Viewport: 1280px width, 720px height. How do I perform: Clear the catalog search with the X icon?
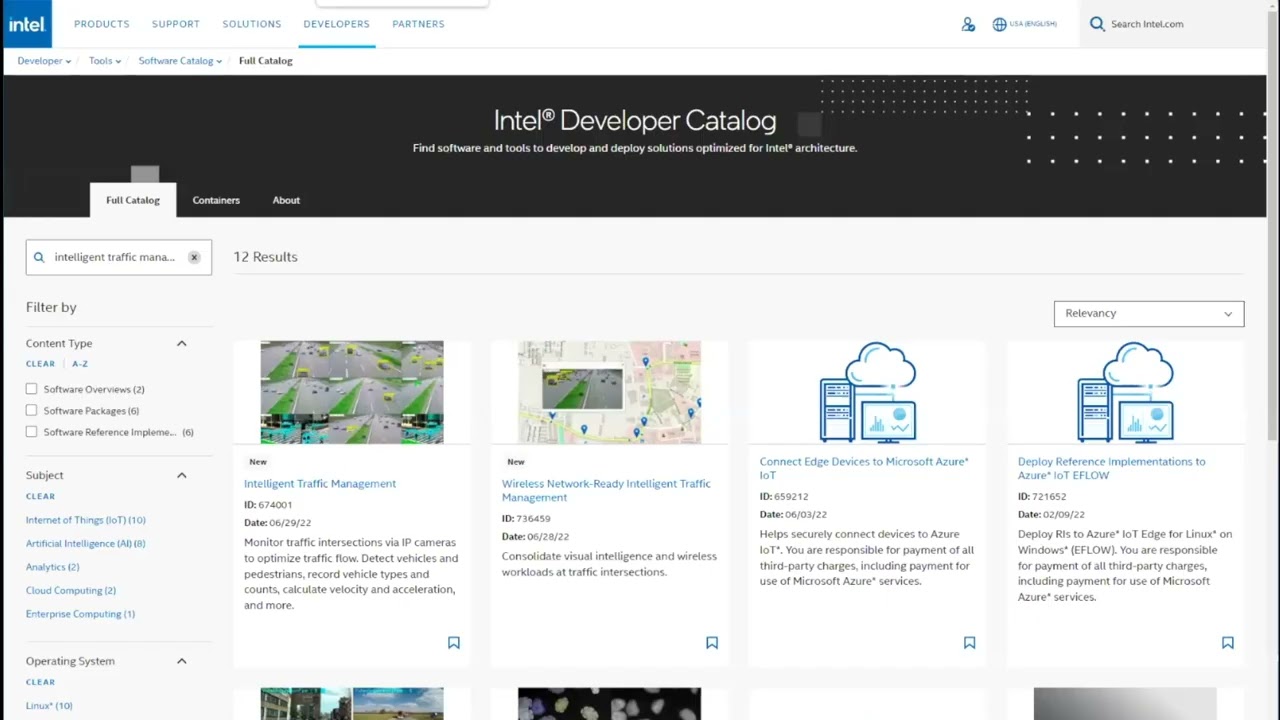(x=194, y=257)
